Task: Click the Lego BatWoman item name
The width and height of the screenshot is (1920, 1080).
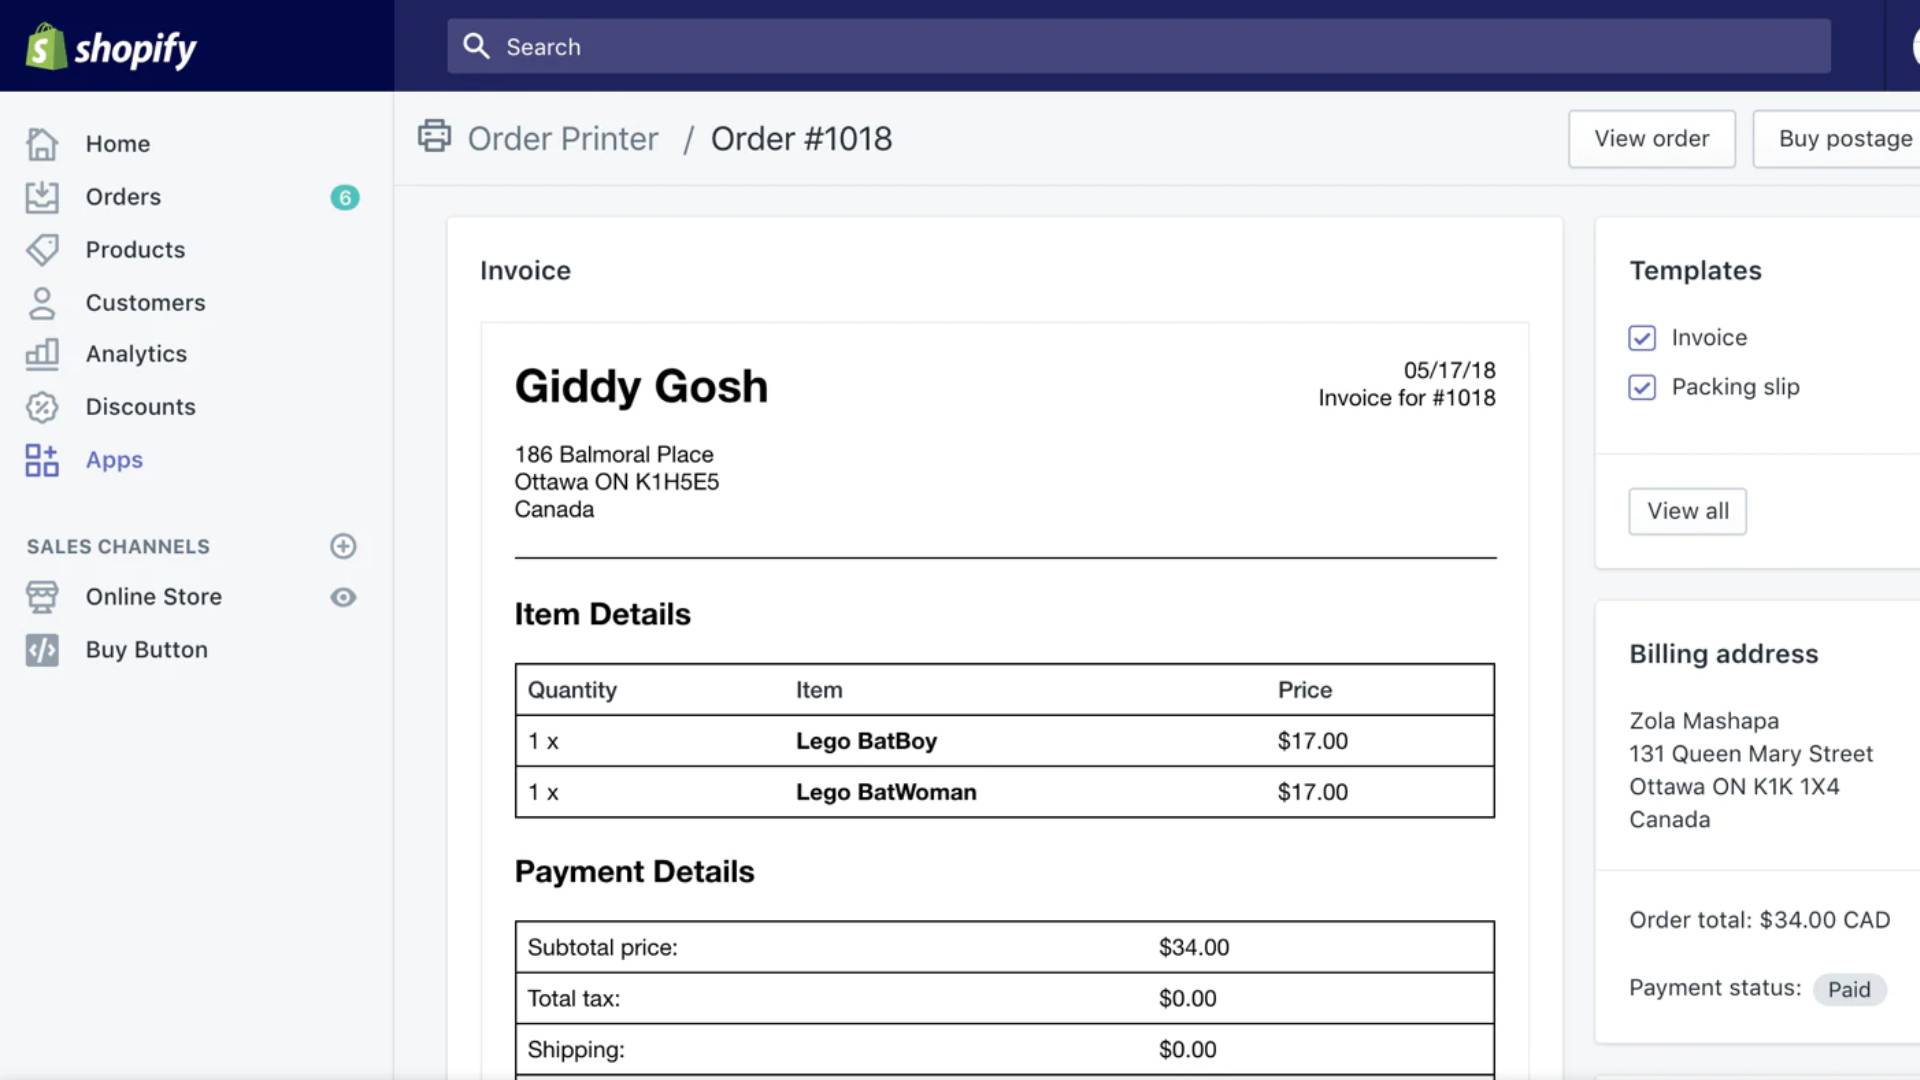Action: coord(886,792)
